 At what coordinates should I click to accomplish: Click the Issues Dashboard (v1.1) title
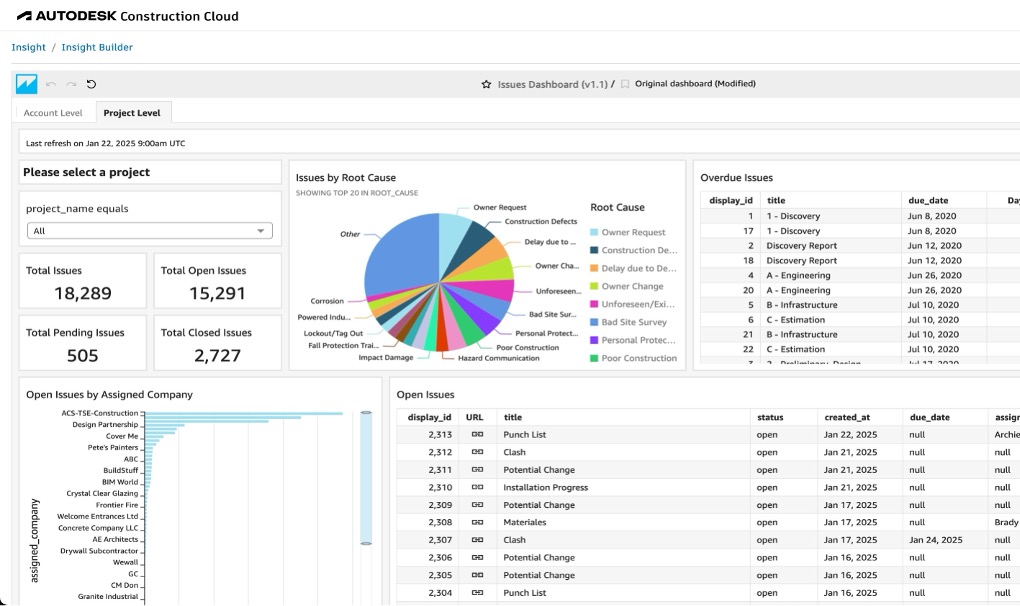click(552, 84)
